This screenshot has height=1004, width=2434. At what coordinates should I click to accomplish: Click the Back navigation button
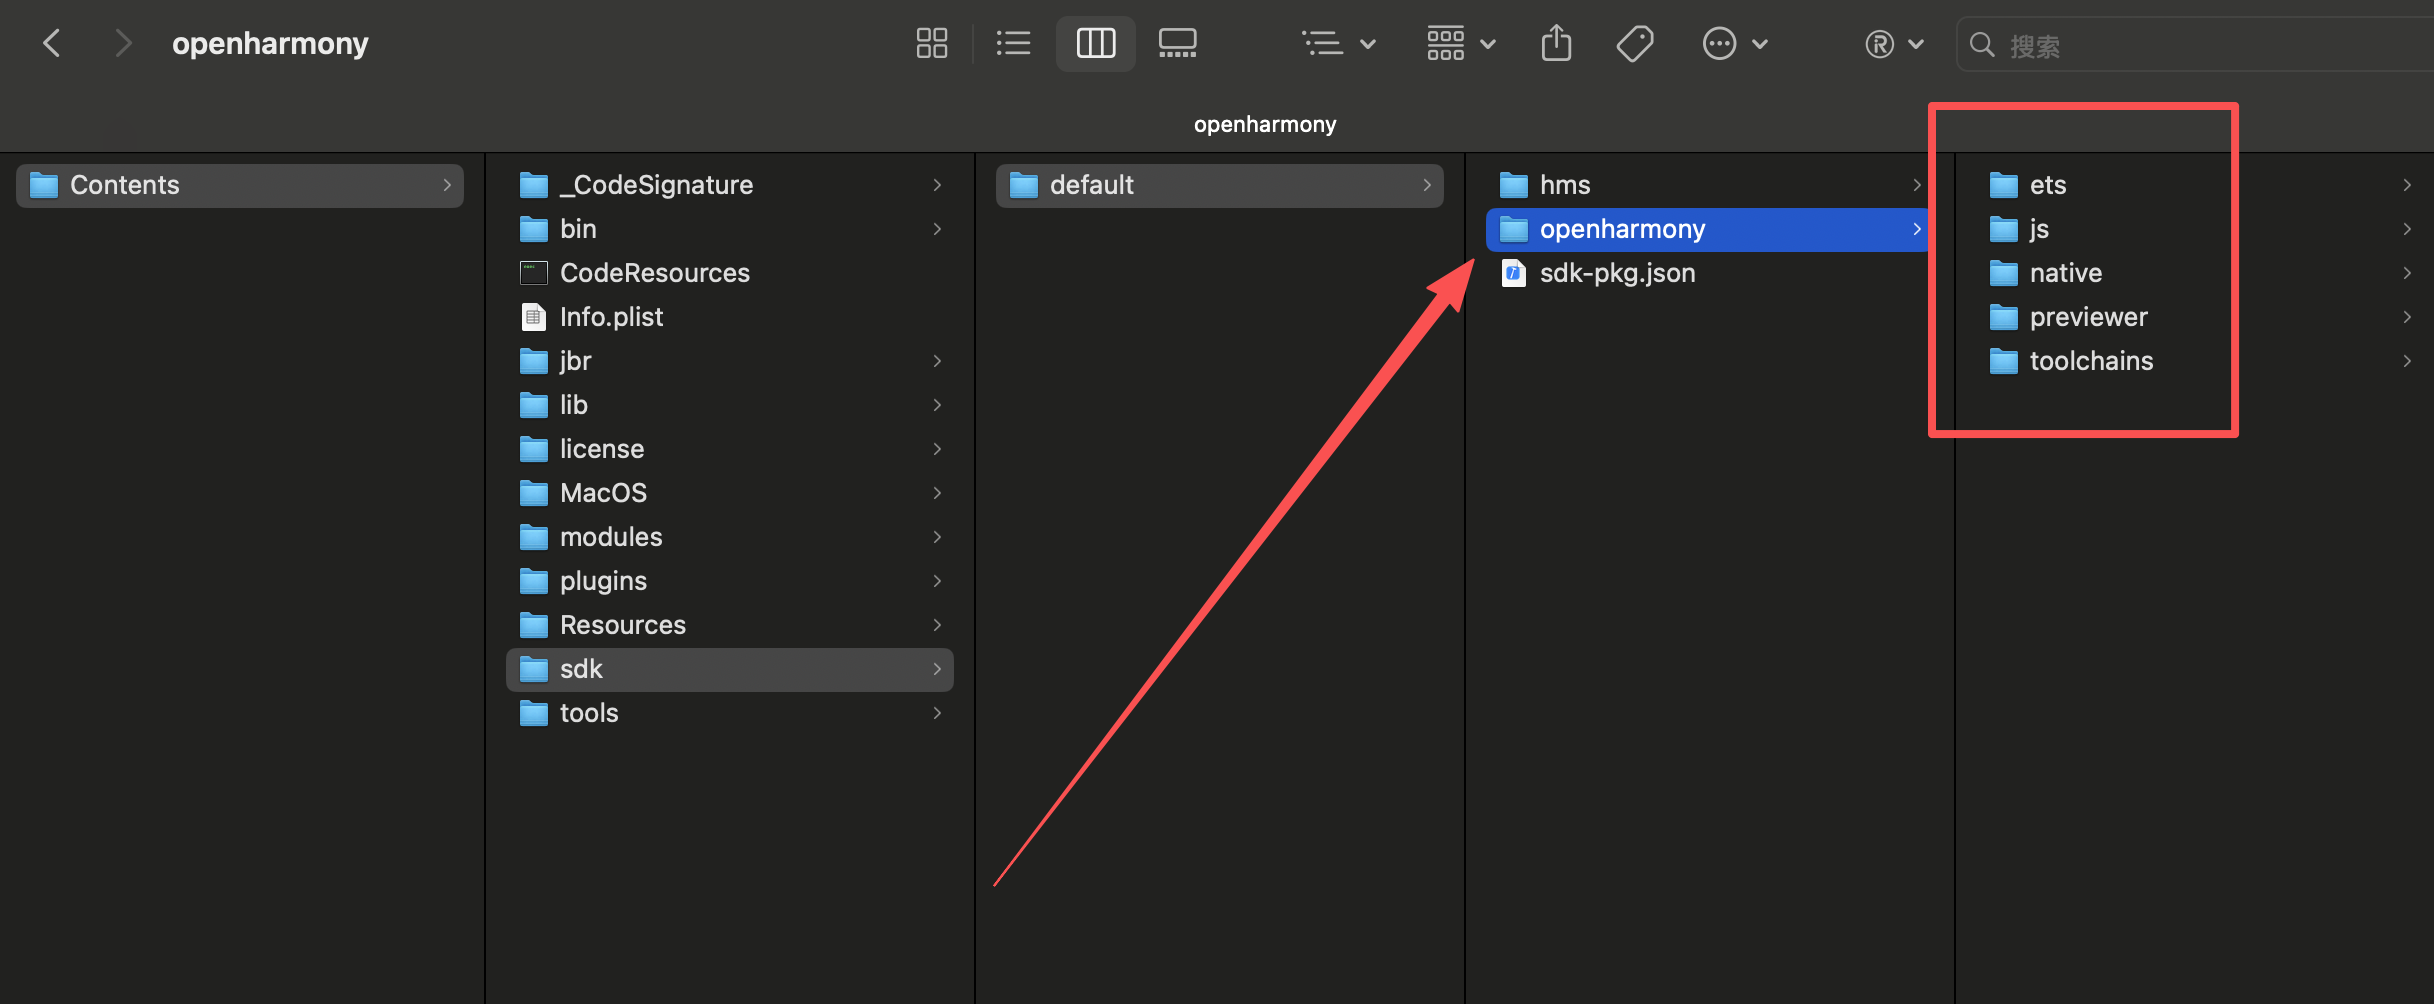52,43
